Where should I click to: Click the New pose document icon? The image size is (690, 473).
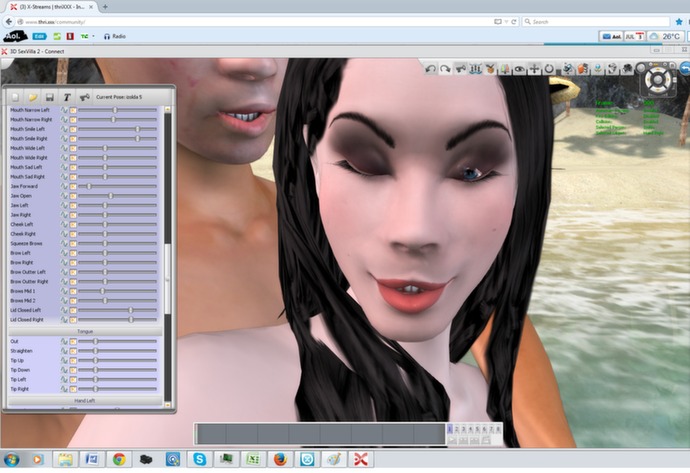pos(15,97)
